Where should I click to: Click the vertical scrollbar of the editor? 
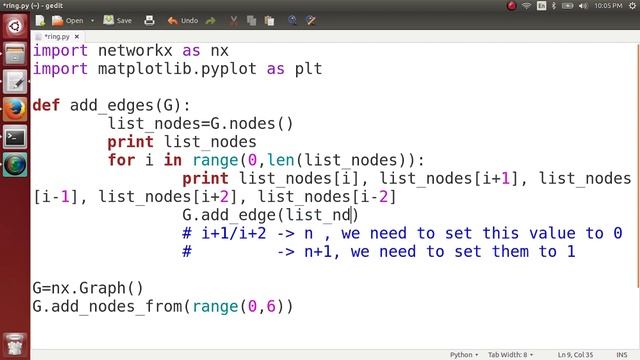click(x=638, y=165)
